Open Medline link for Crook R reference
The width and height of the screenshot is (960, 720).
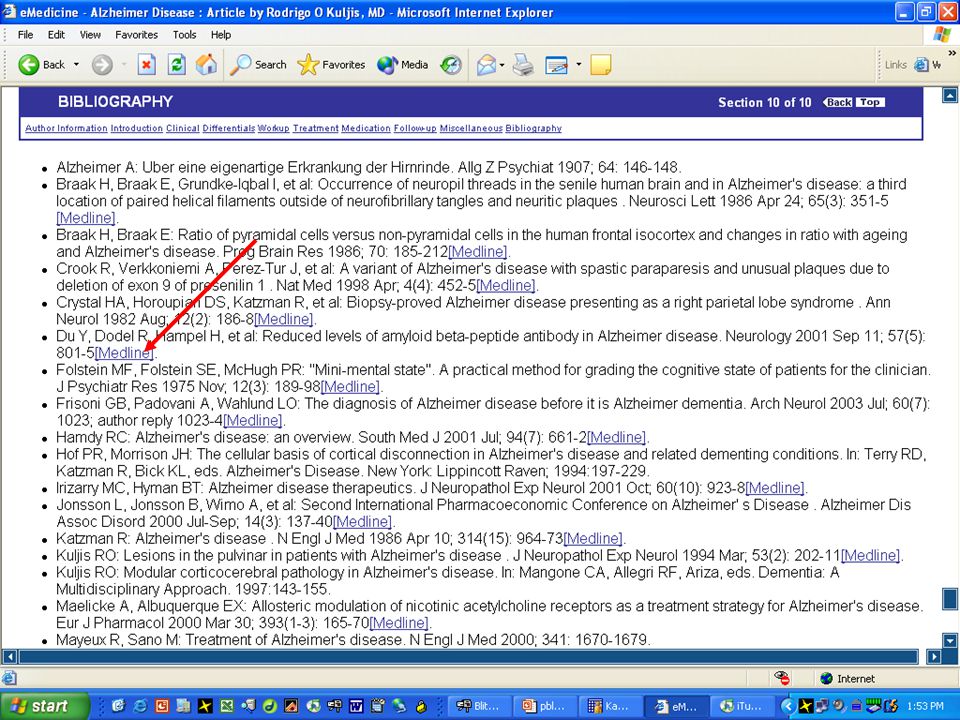[x=506, y=285]
